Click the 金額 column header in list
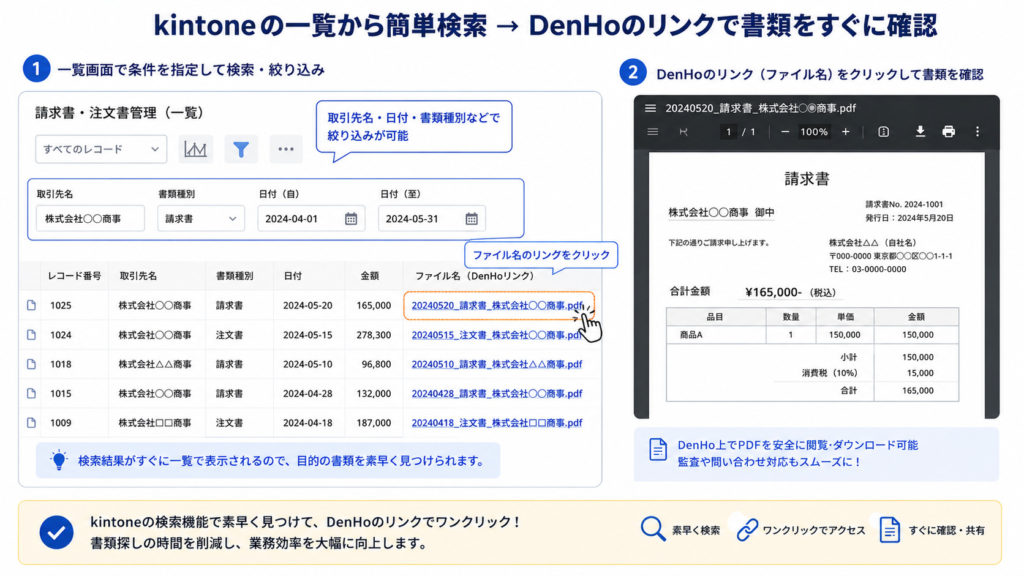Image resolution: width=1024 pixels, height=576 pixels. [x=370, y=276]
